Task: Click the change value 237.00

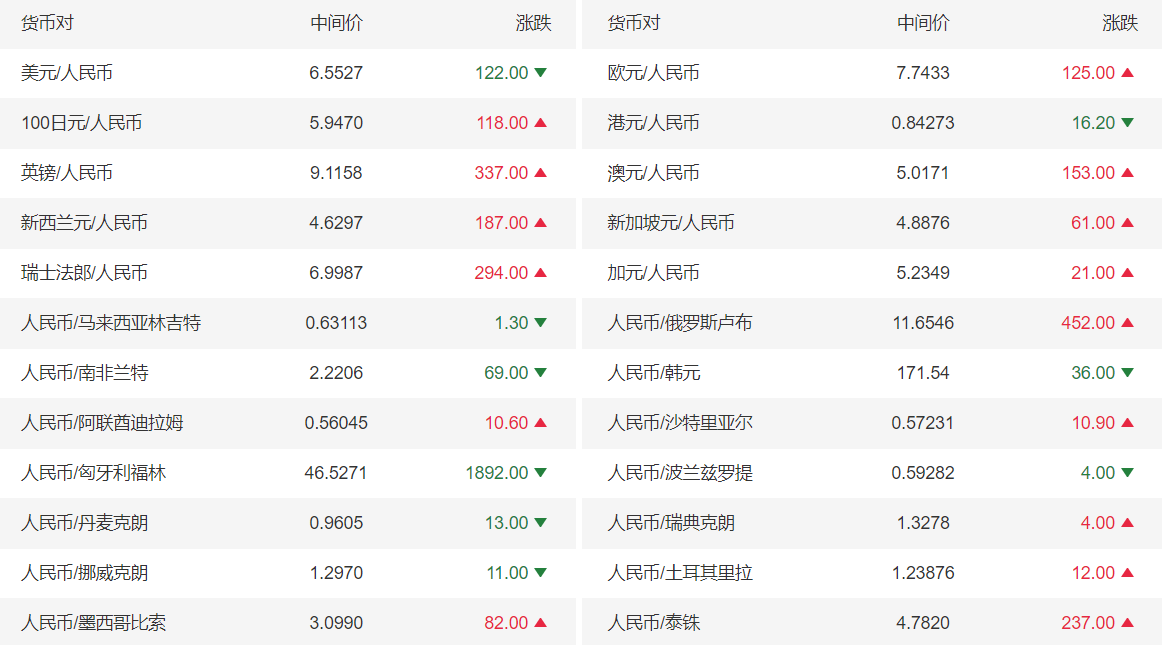Action: [1088, 622]
